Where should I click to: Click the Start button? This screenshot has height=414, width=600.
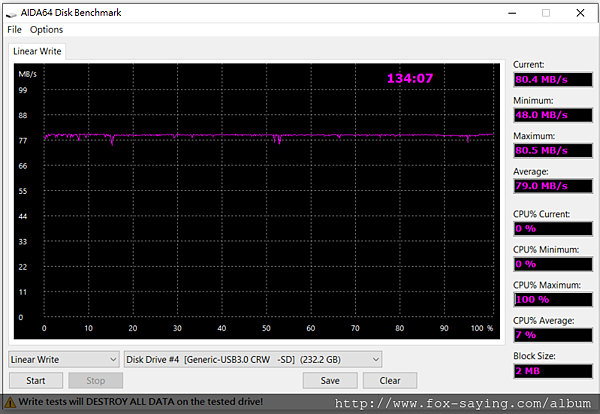coord(36,381)
